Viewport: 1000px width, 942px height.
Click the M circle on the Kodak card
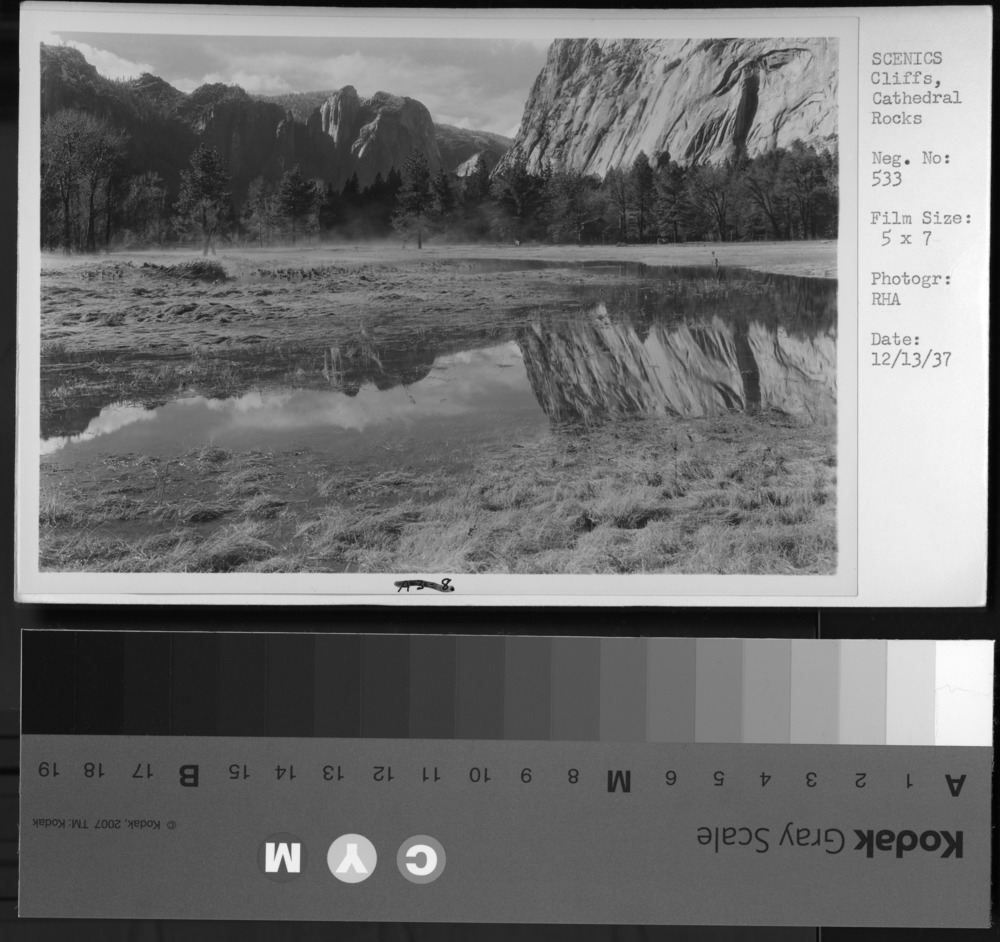point(282,857)
